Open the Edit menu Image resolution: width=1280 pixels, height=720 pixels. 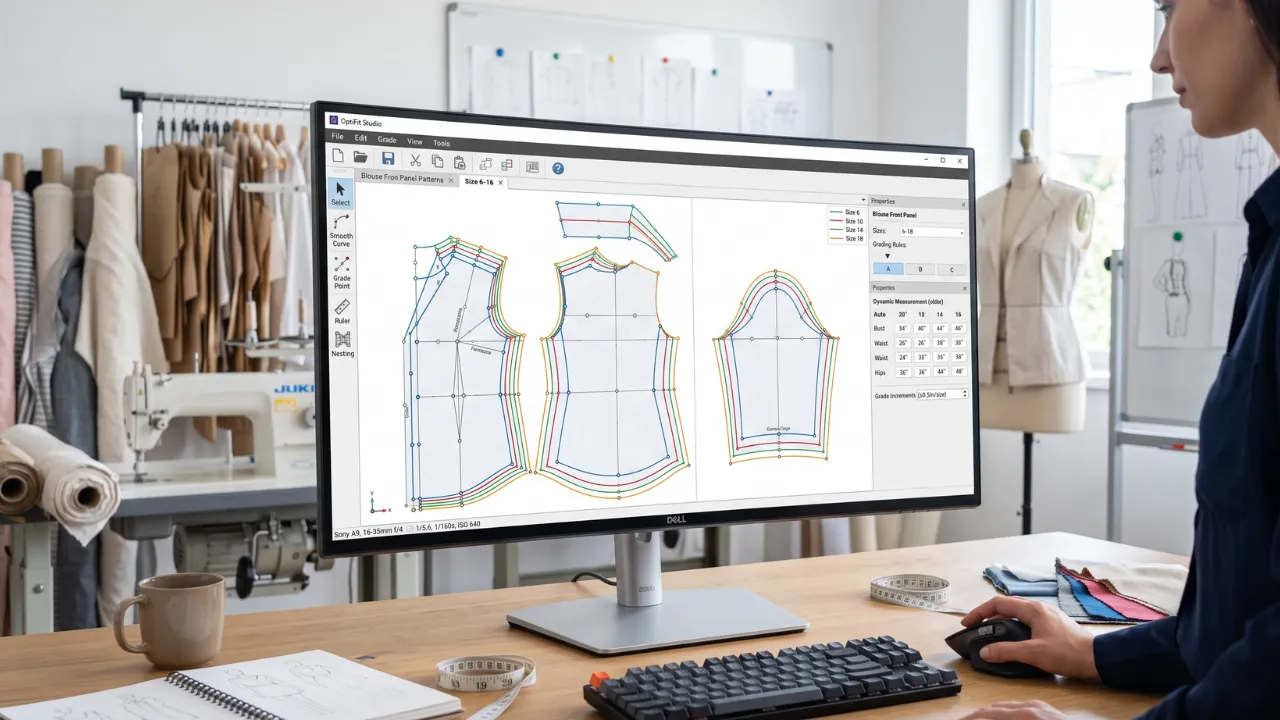[x=361, y=138]
